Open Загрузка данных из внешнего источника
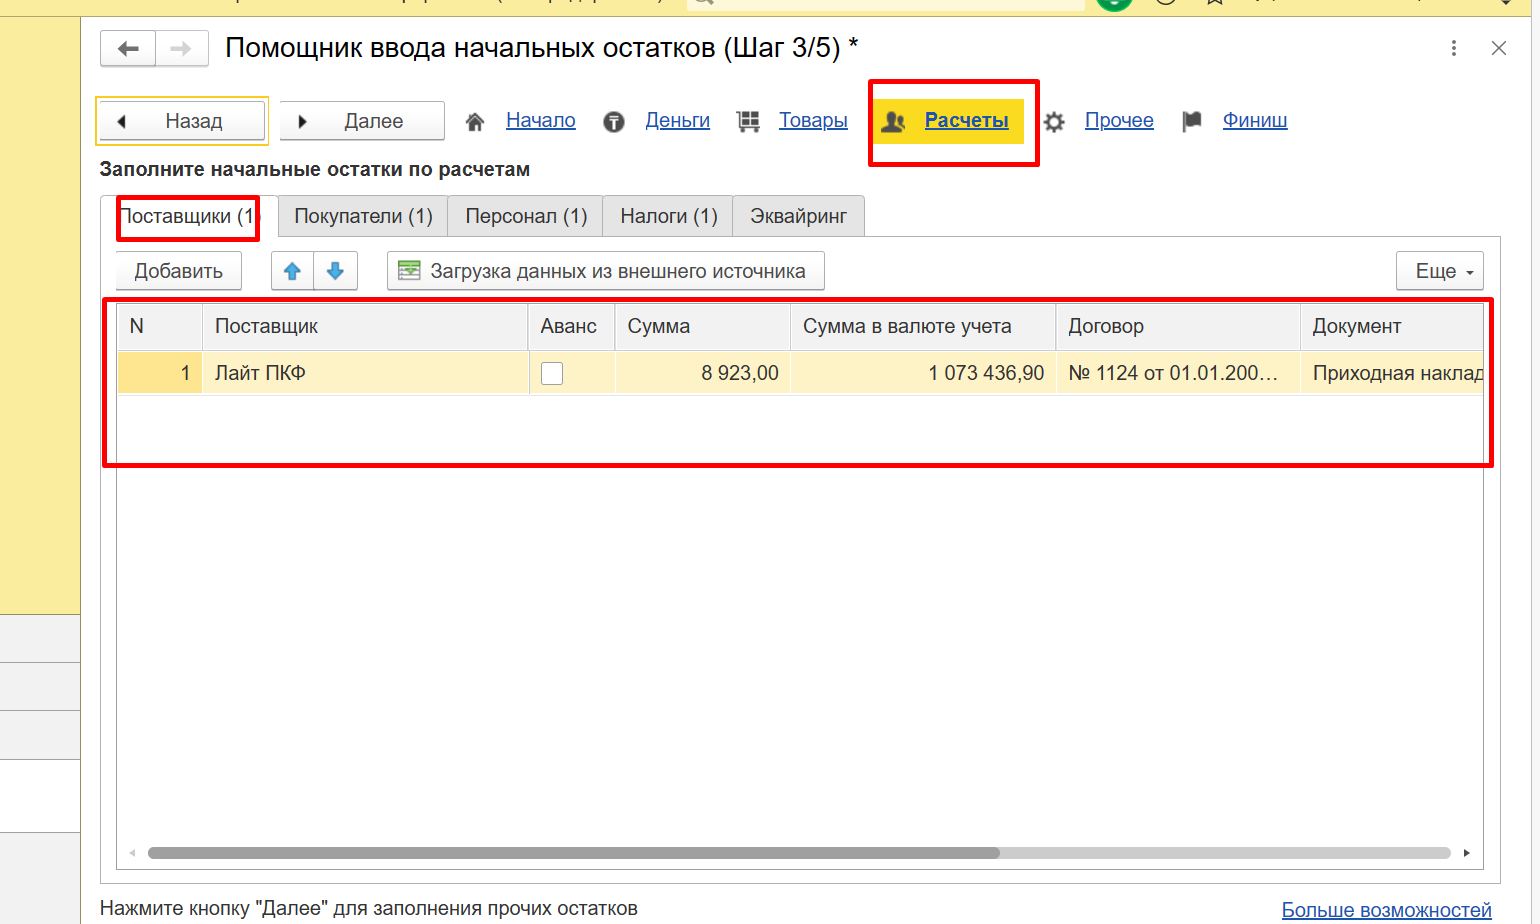This screenshot has width=1540, height=924. click(x=605, y=271)
